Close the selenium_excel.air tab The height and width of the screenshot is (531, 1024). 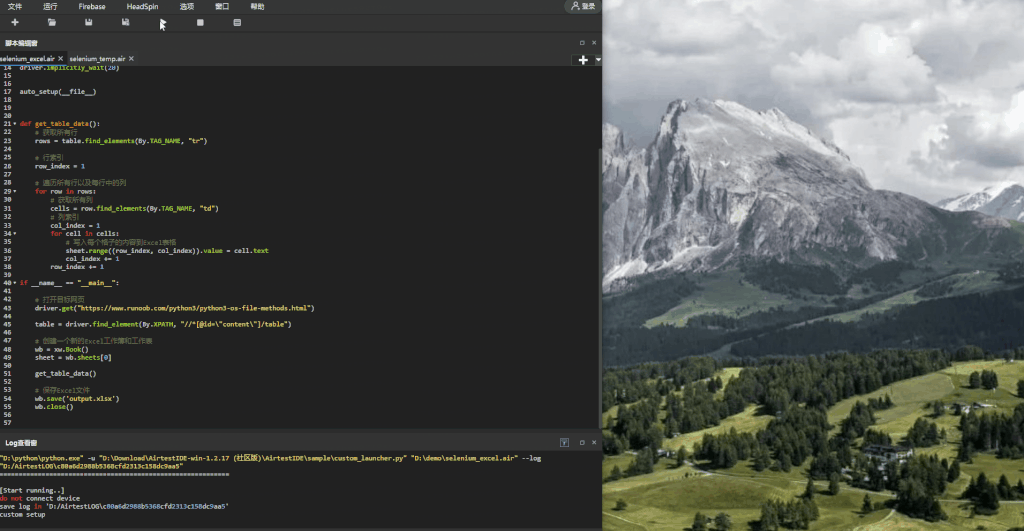tap(61, 59)
